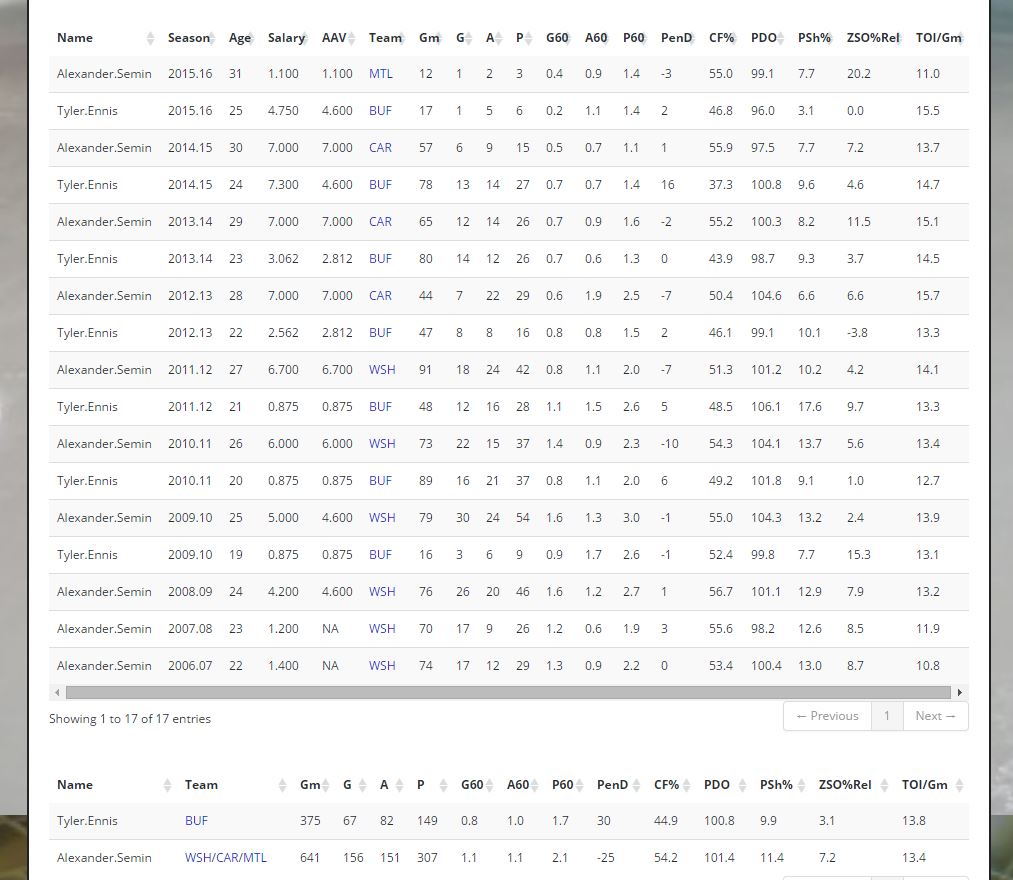Viewport: 1013px width, 880px height.
Task: Open WSH link in 2011.12 Semin row
Action: pos(382,370)
